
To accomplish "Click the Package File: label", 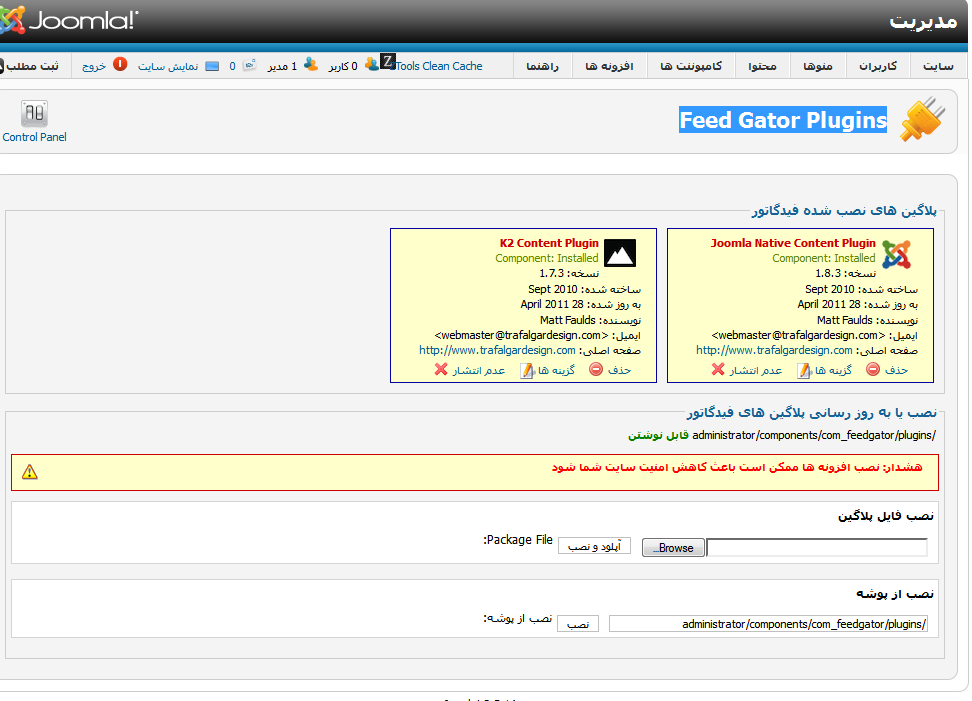I will (x=518, y=540).
